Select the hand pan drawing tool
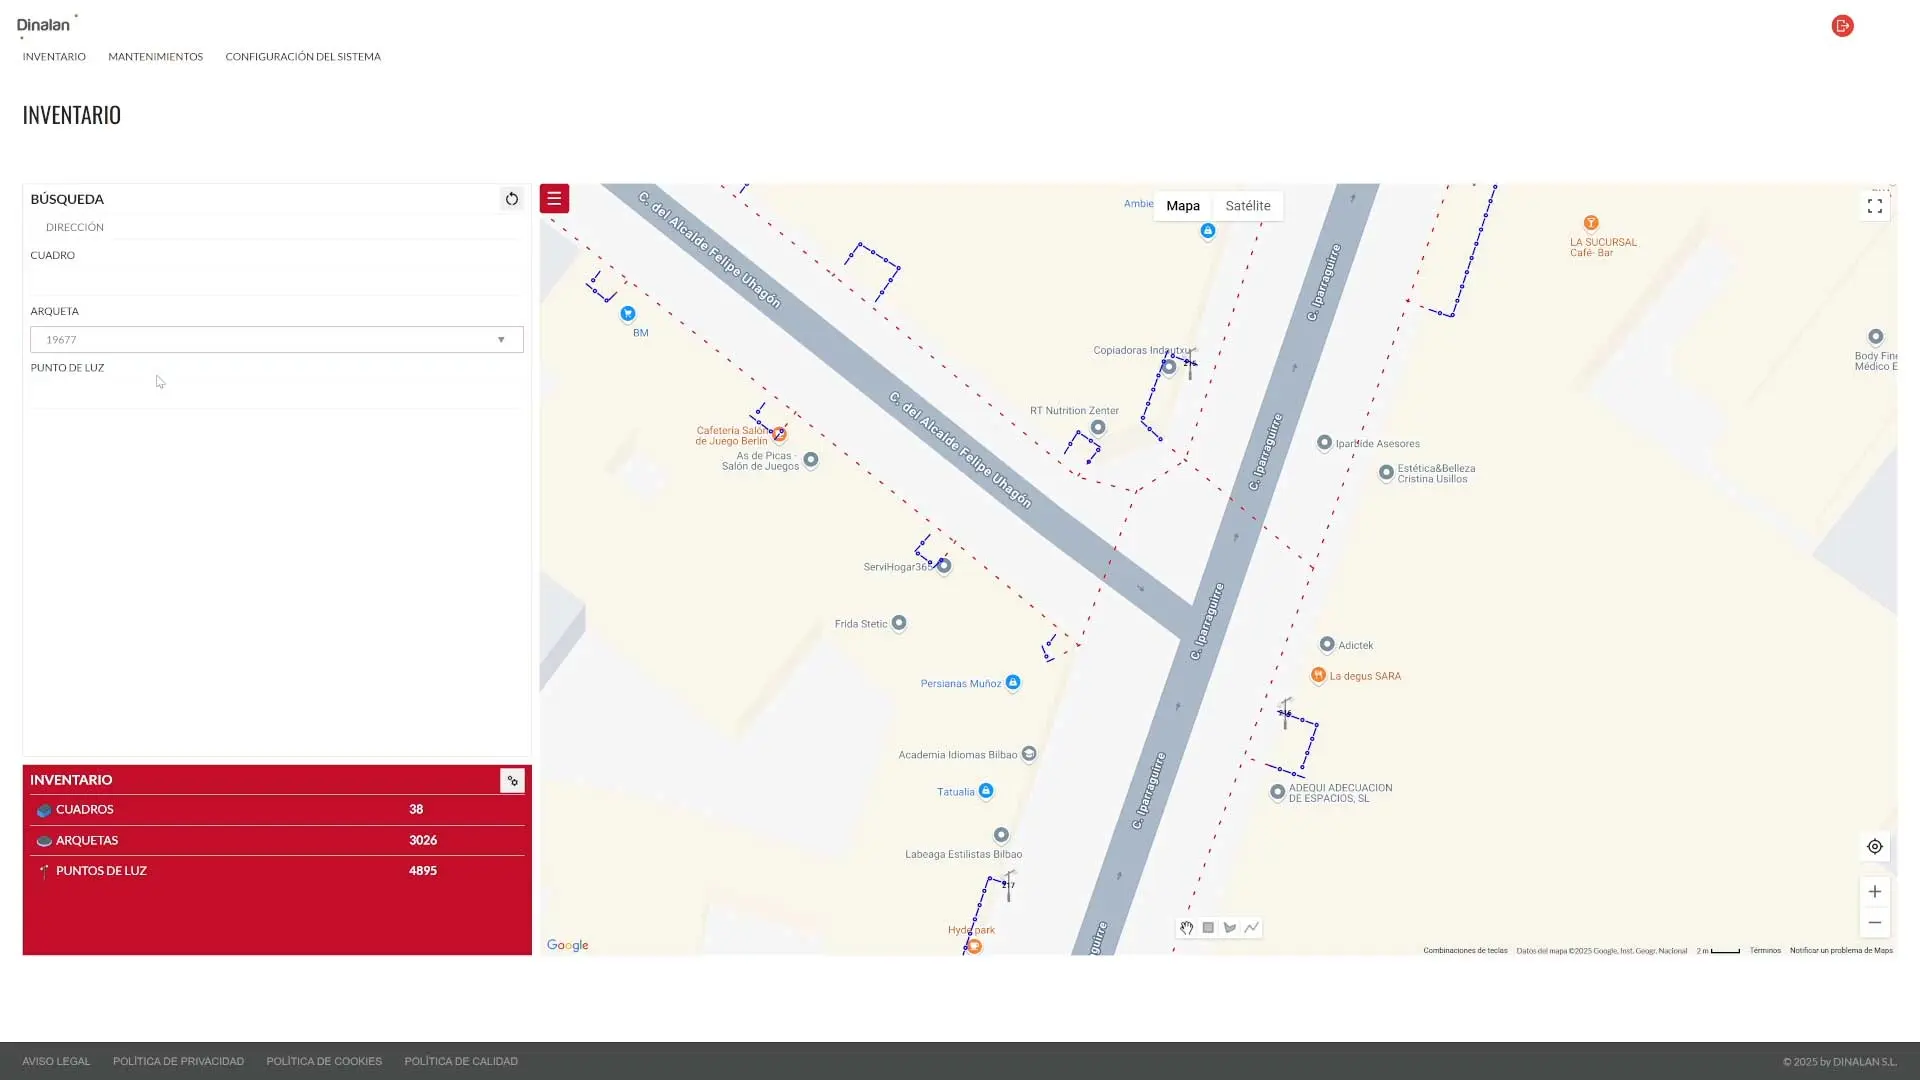 point(1186,928)
